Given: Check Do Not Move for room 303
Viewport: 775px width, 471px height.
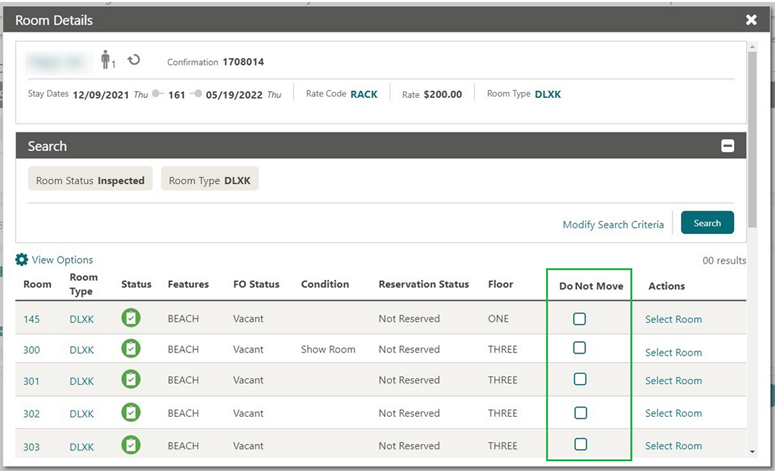Looking at the screenshot, I should pyautogui.click(x=581, y=444).
